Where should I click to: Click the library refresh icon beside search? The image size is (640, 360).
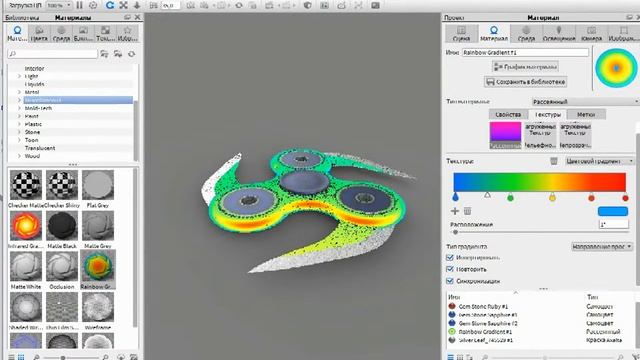click(x=131, y=54)
